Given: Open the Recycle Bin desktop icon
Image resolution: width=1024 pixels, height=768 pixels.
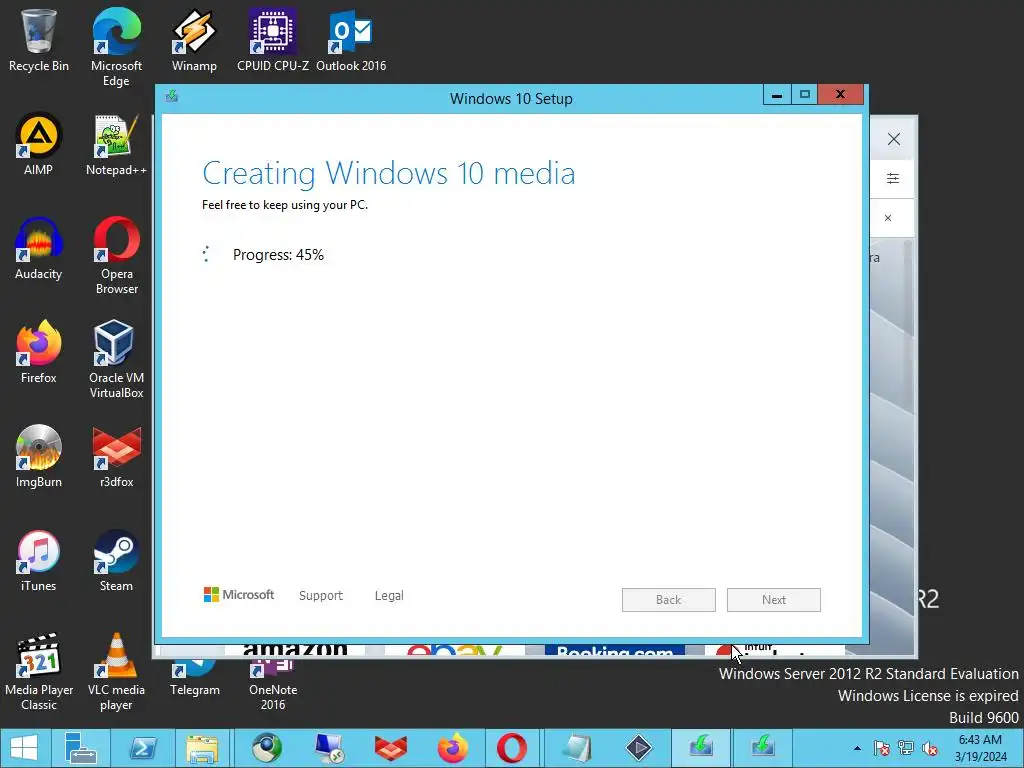Looking at the screenshot, I should tap(39, 39).
